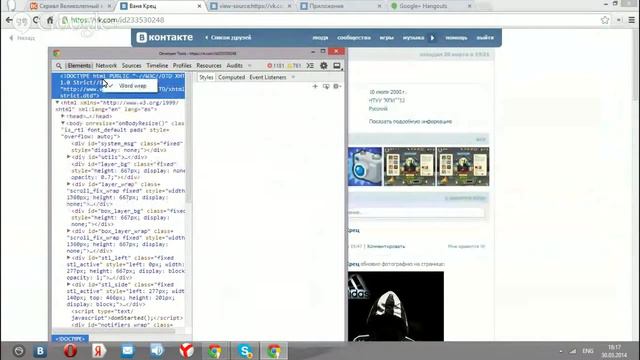
Task: Click the 'Показать подробную информацию' link
Action: (x=410, y=122)
